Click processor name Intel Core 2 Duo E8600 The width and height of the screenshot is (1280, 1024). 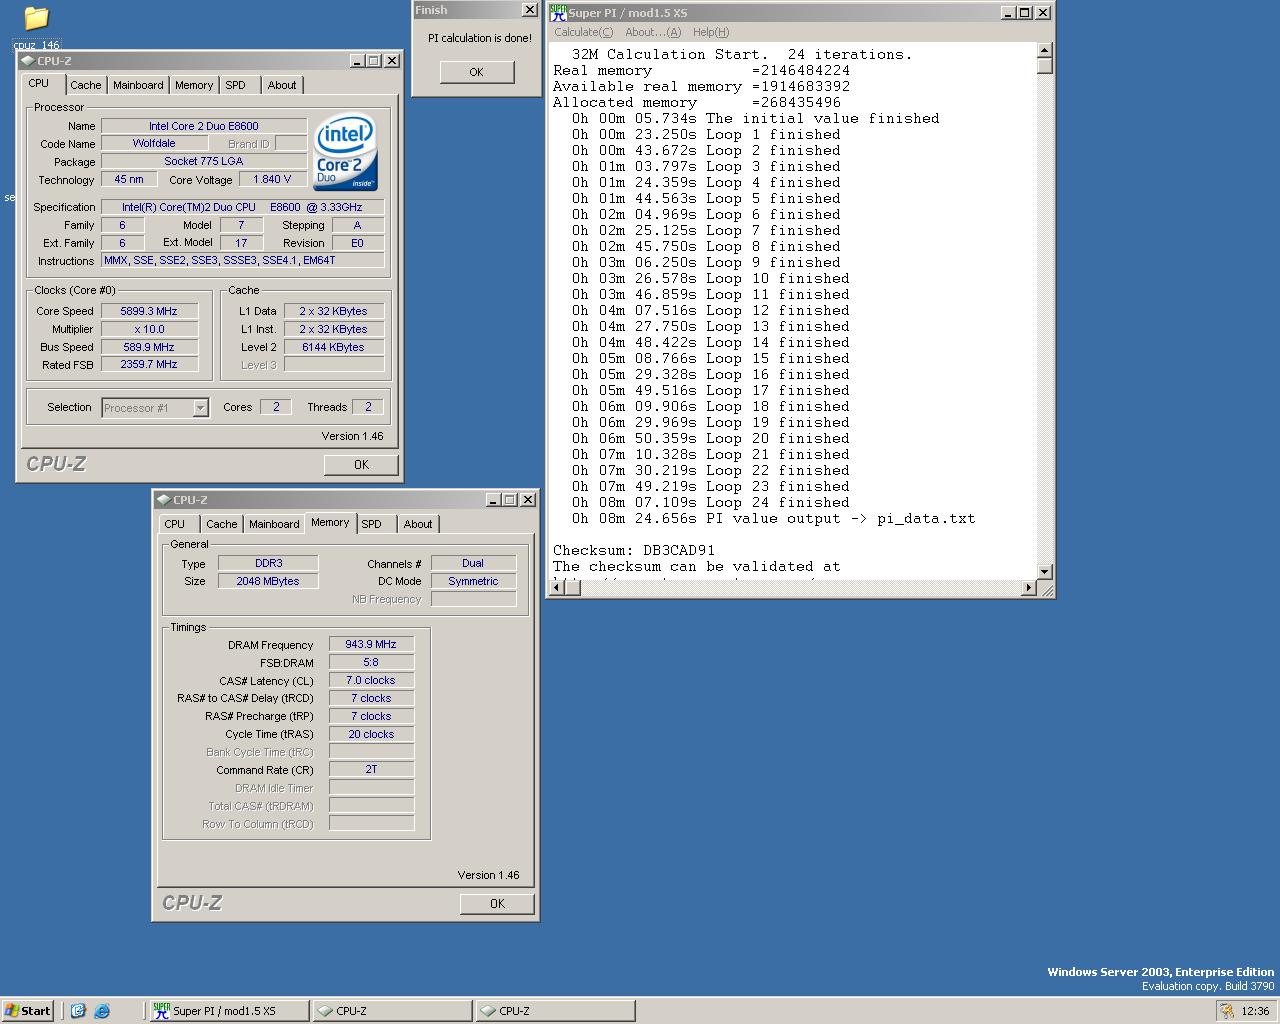click(x=204, y=126)
